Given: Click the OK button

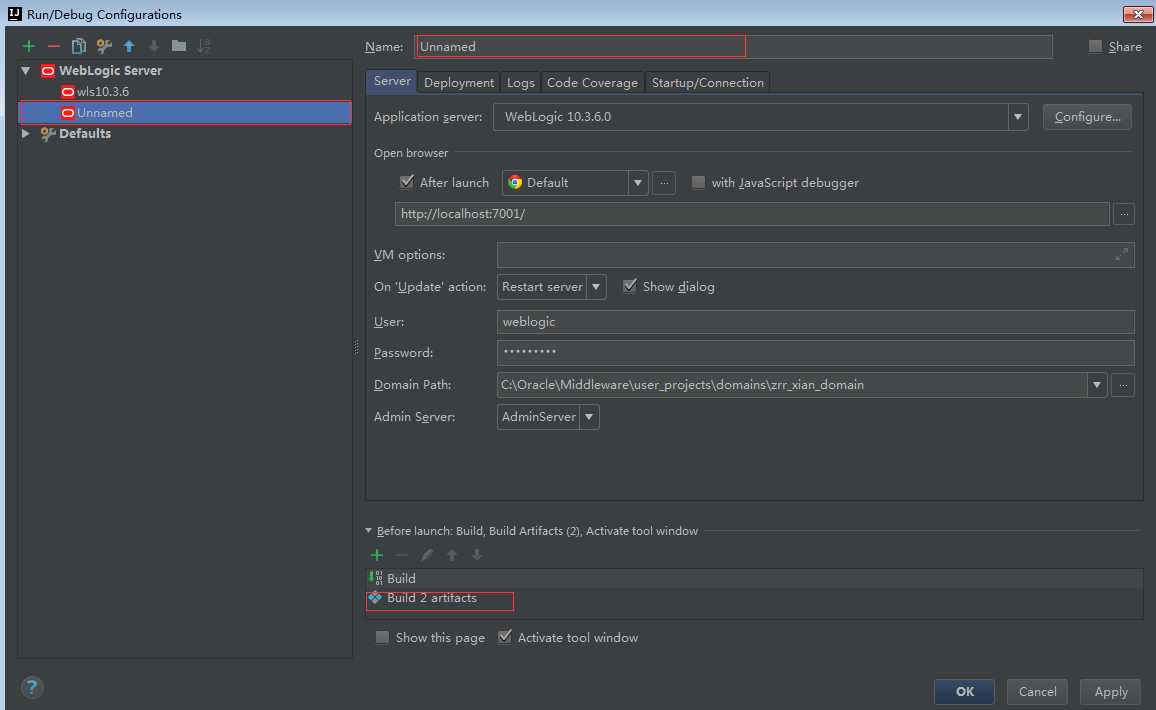Looking at the screenshot, I should click(x=964, y=692).
